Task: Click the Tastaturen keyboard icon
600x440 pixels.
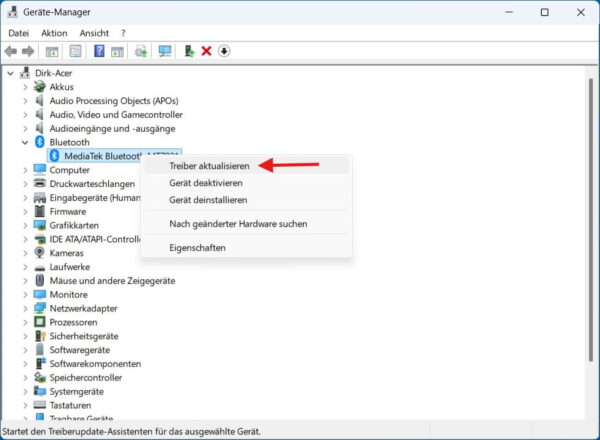Action: point(39,405)
